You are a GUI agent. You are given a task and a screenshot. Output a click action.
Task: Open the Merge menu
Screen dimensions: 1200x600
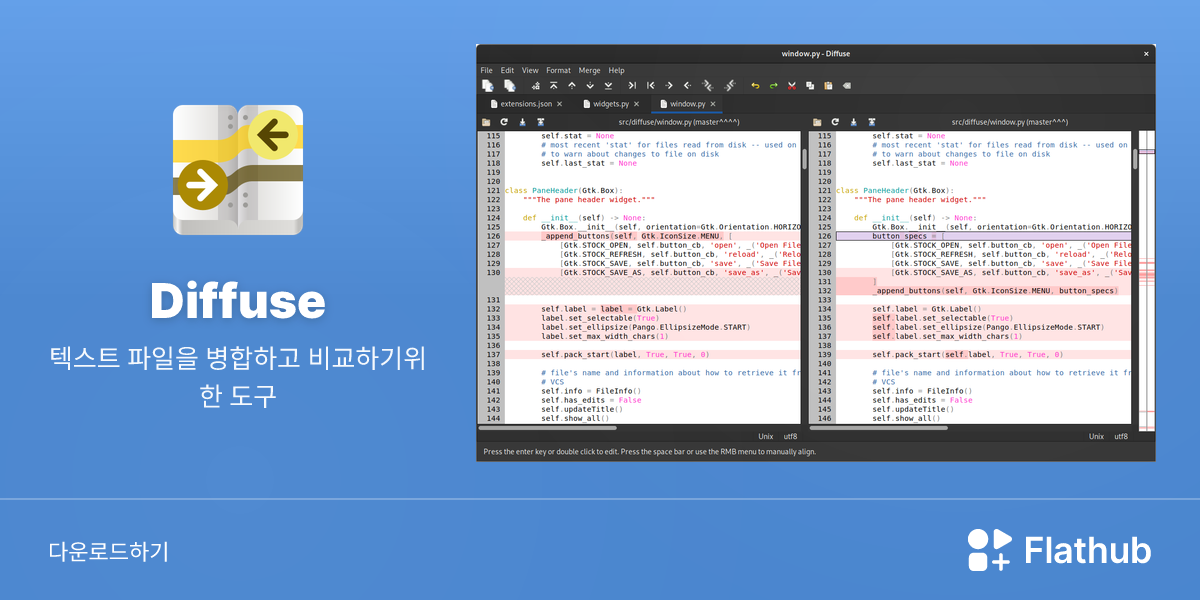click(x=590, y=70)
